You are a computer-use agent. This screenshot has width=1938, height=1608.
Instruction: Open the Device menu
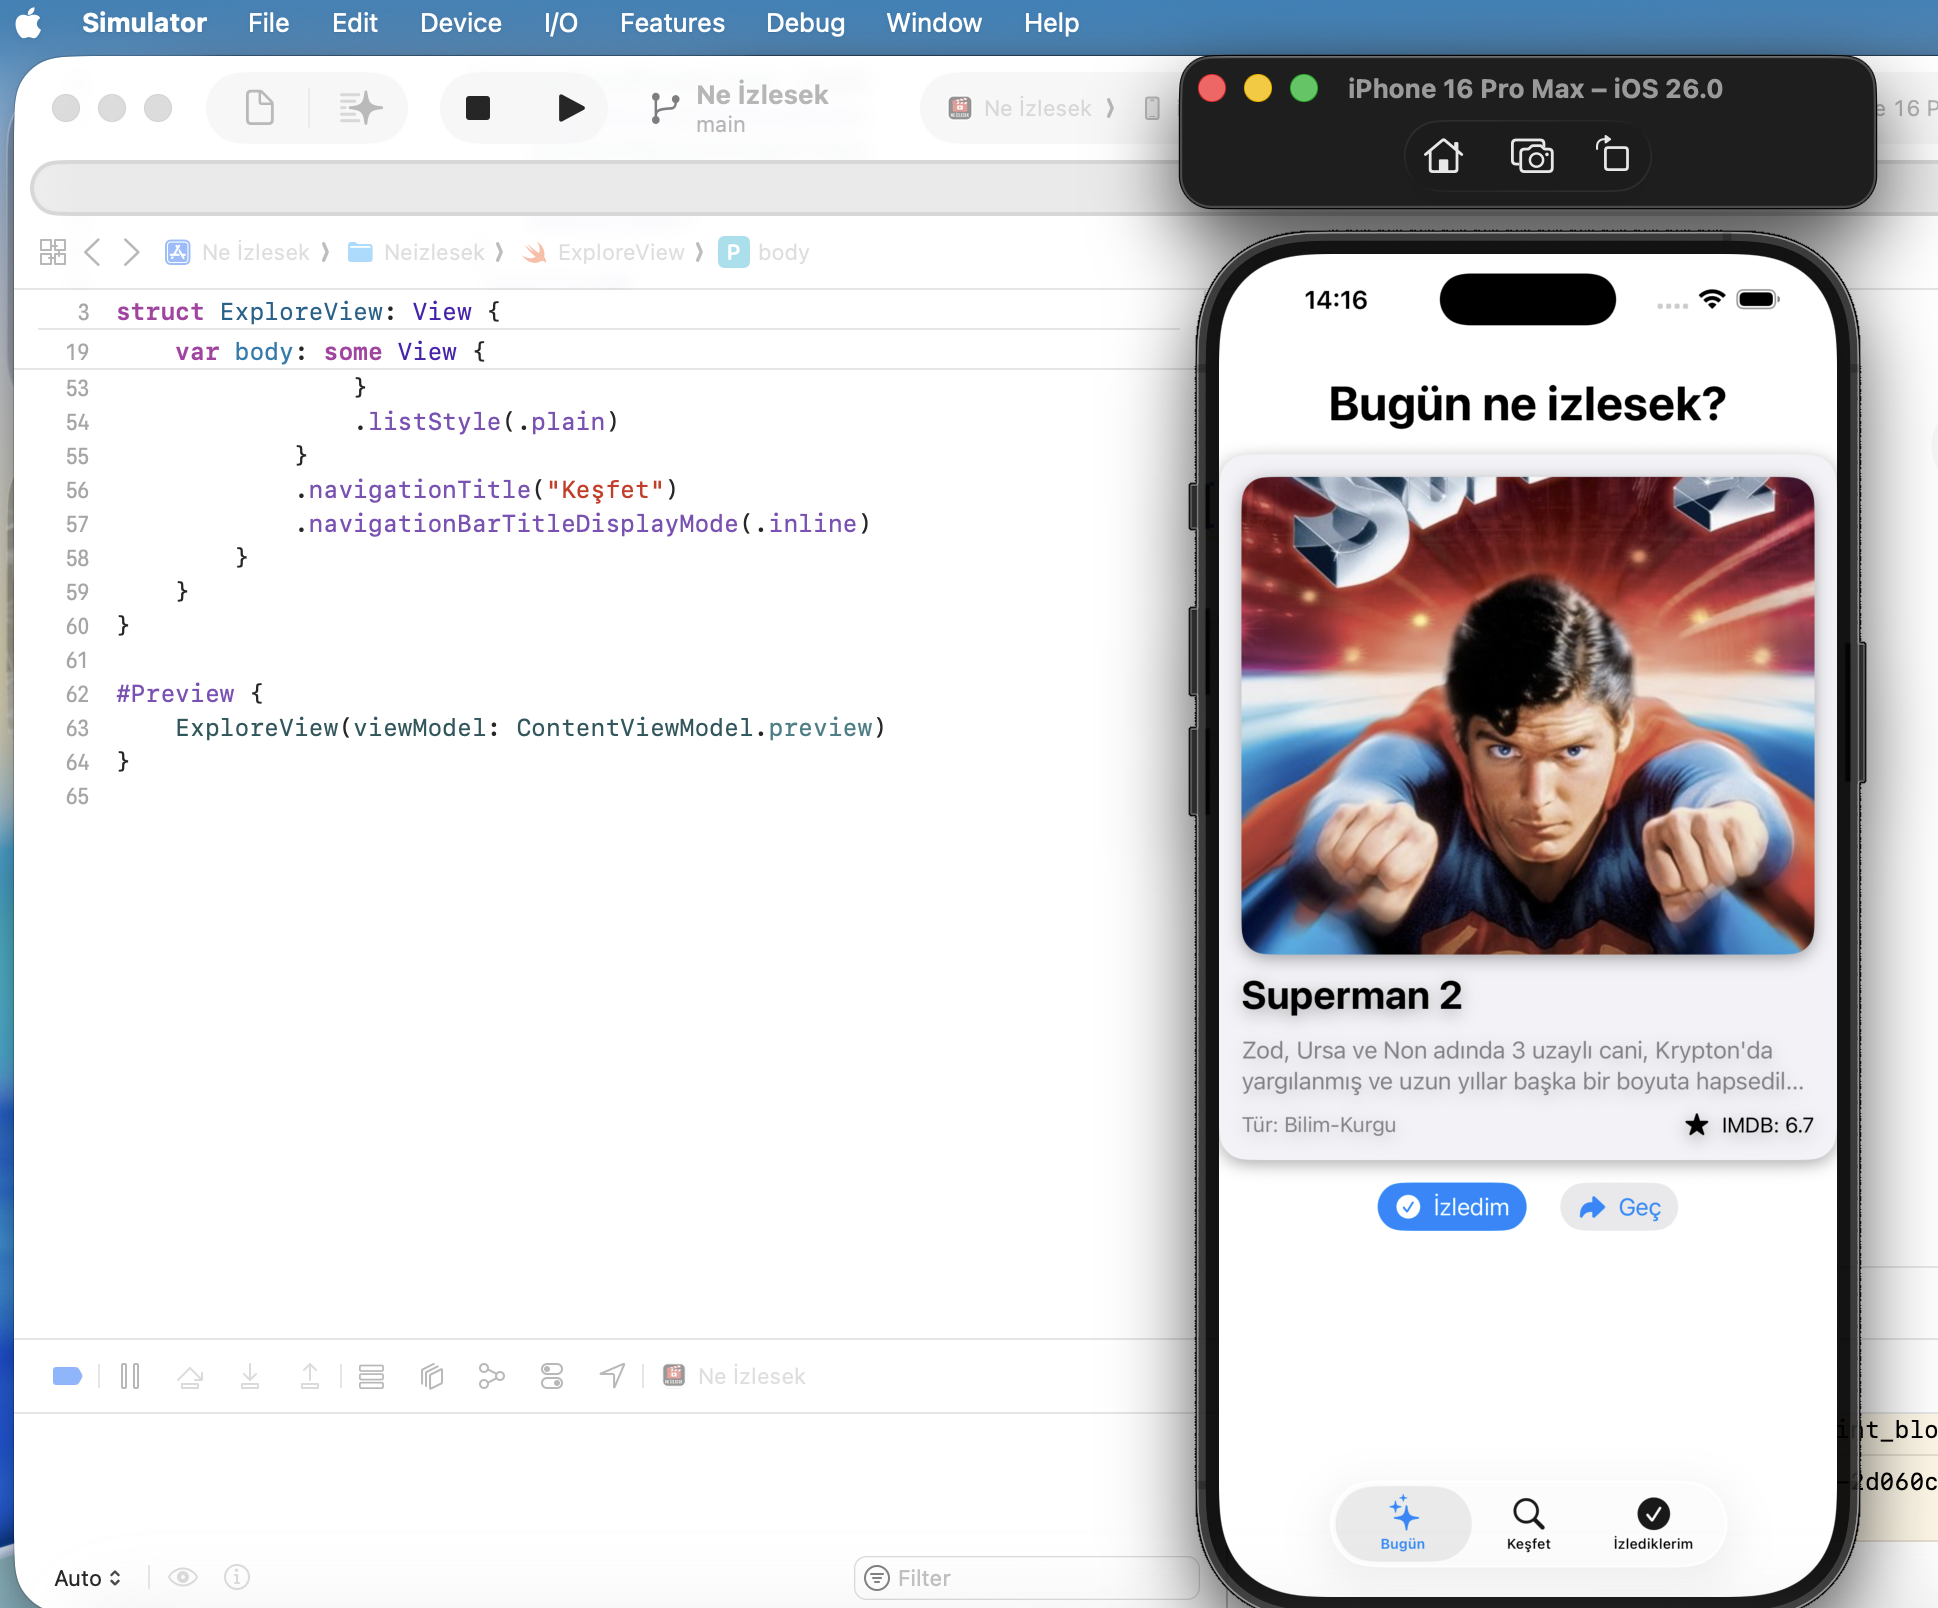[460, 22]
